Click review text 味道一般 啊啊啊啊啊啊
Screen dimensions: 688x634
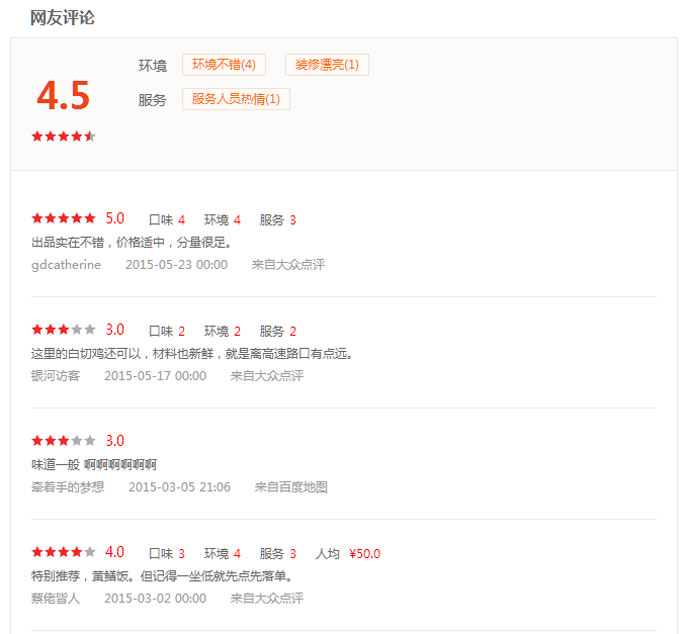click(x=94, y=465)
